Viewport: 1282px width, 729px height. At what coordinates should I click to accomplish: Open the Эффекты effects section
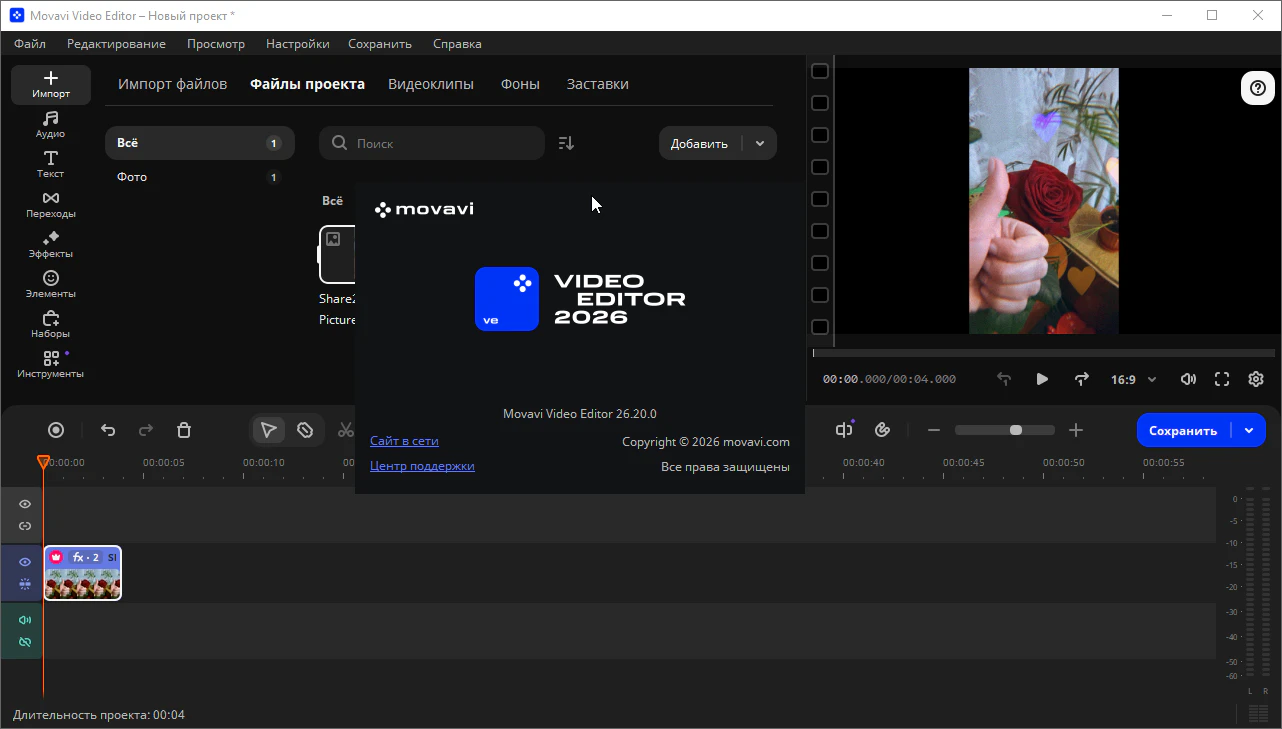tap(51, 245)
